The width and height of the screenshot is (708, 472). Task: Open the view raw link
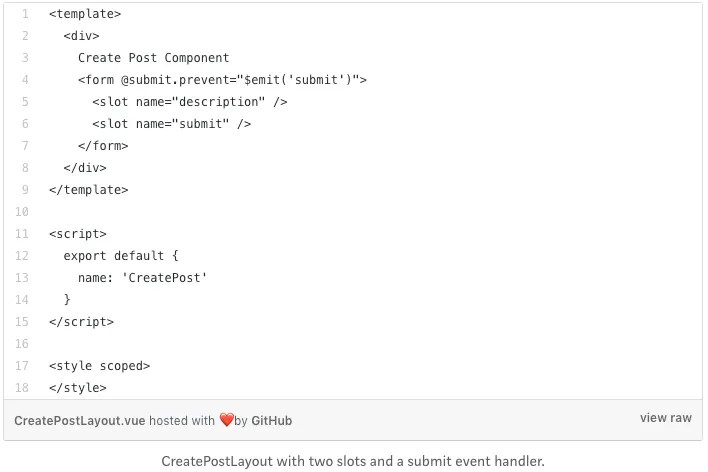point(665,418)
